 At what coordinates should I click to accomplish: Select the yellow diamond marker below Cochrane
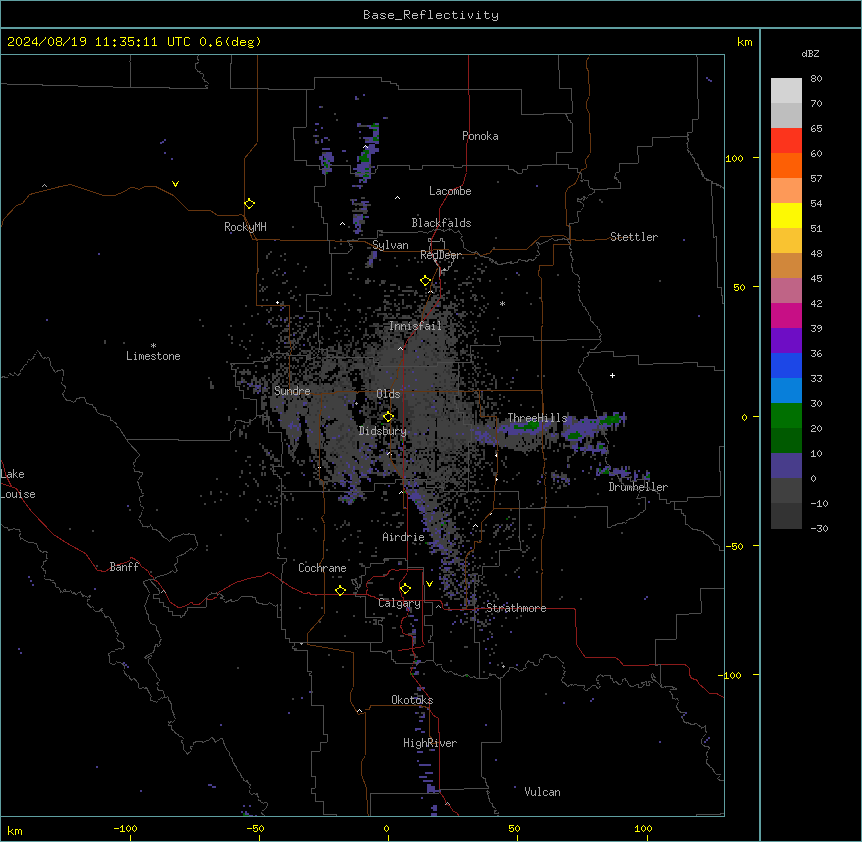coord(340,591)
